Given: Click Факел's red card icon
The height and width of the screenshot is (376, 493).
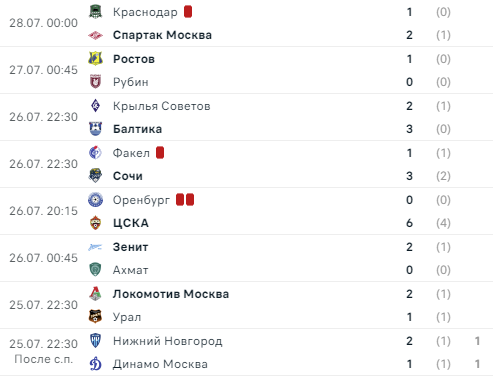Looking at the screenshot, I should click(x=160, y=153).
